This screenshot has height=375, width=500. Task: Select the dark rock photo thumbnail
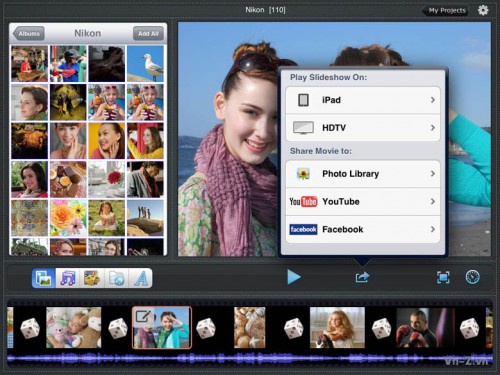107,64
